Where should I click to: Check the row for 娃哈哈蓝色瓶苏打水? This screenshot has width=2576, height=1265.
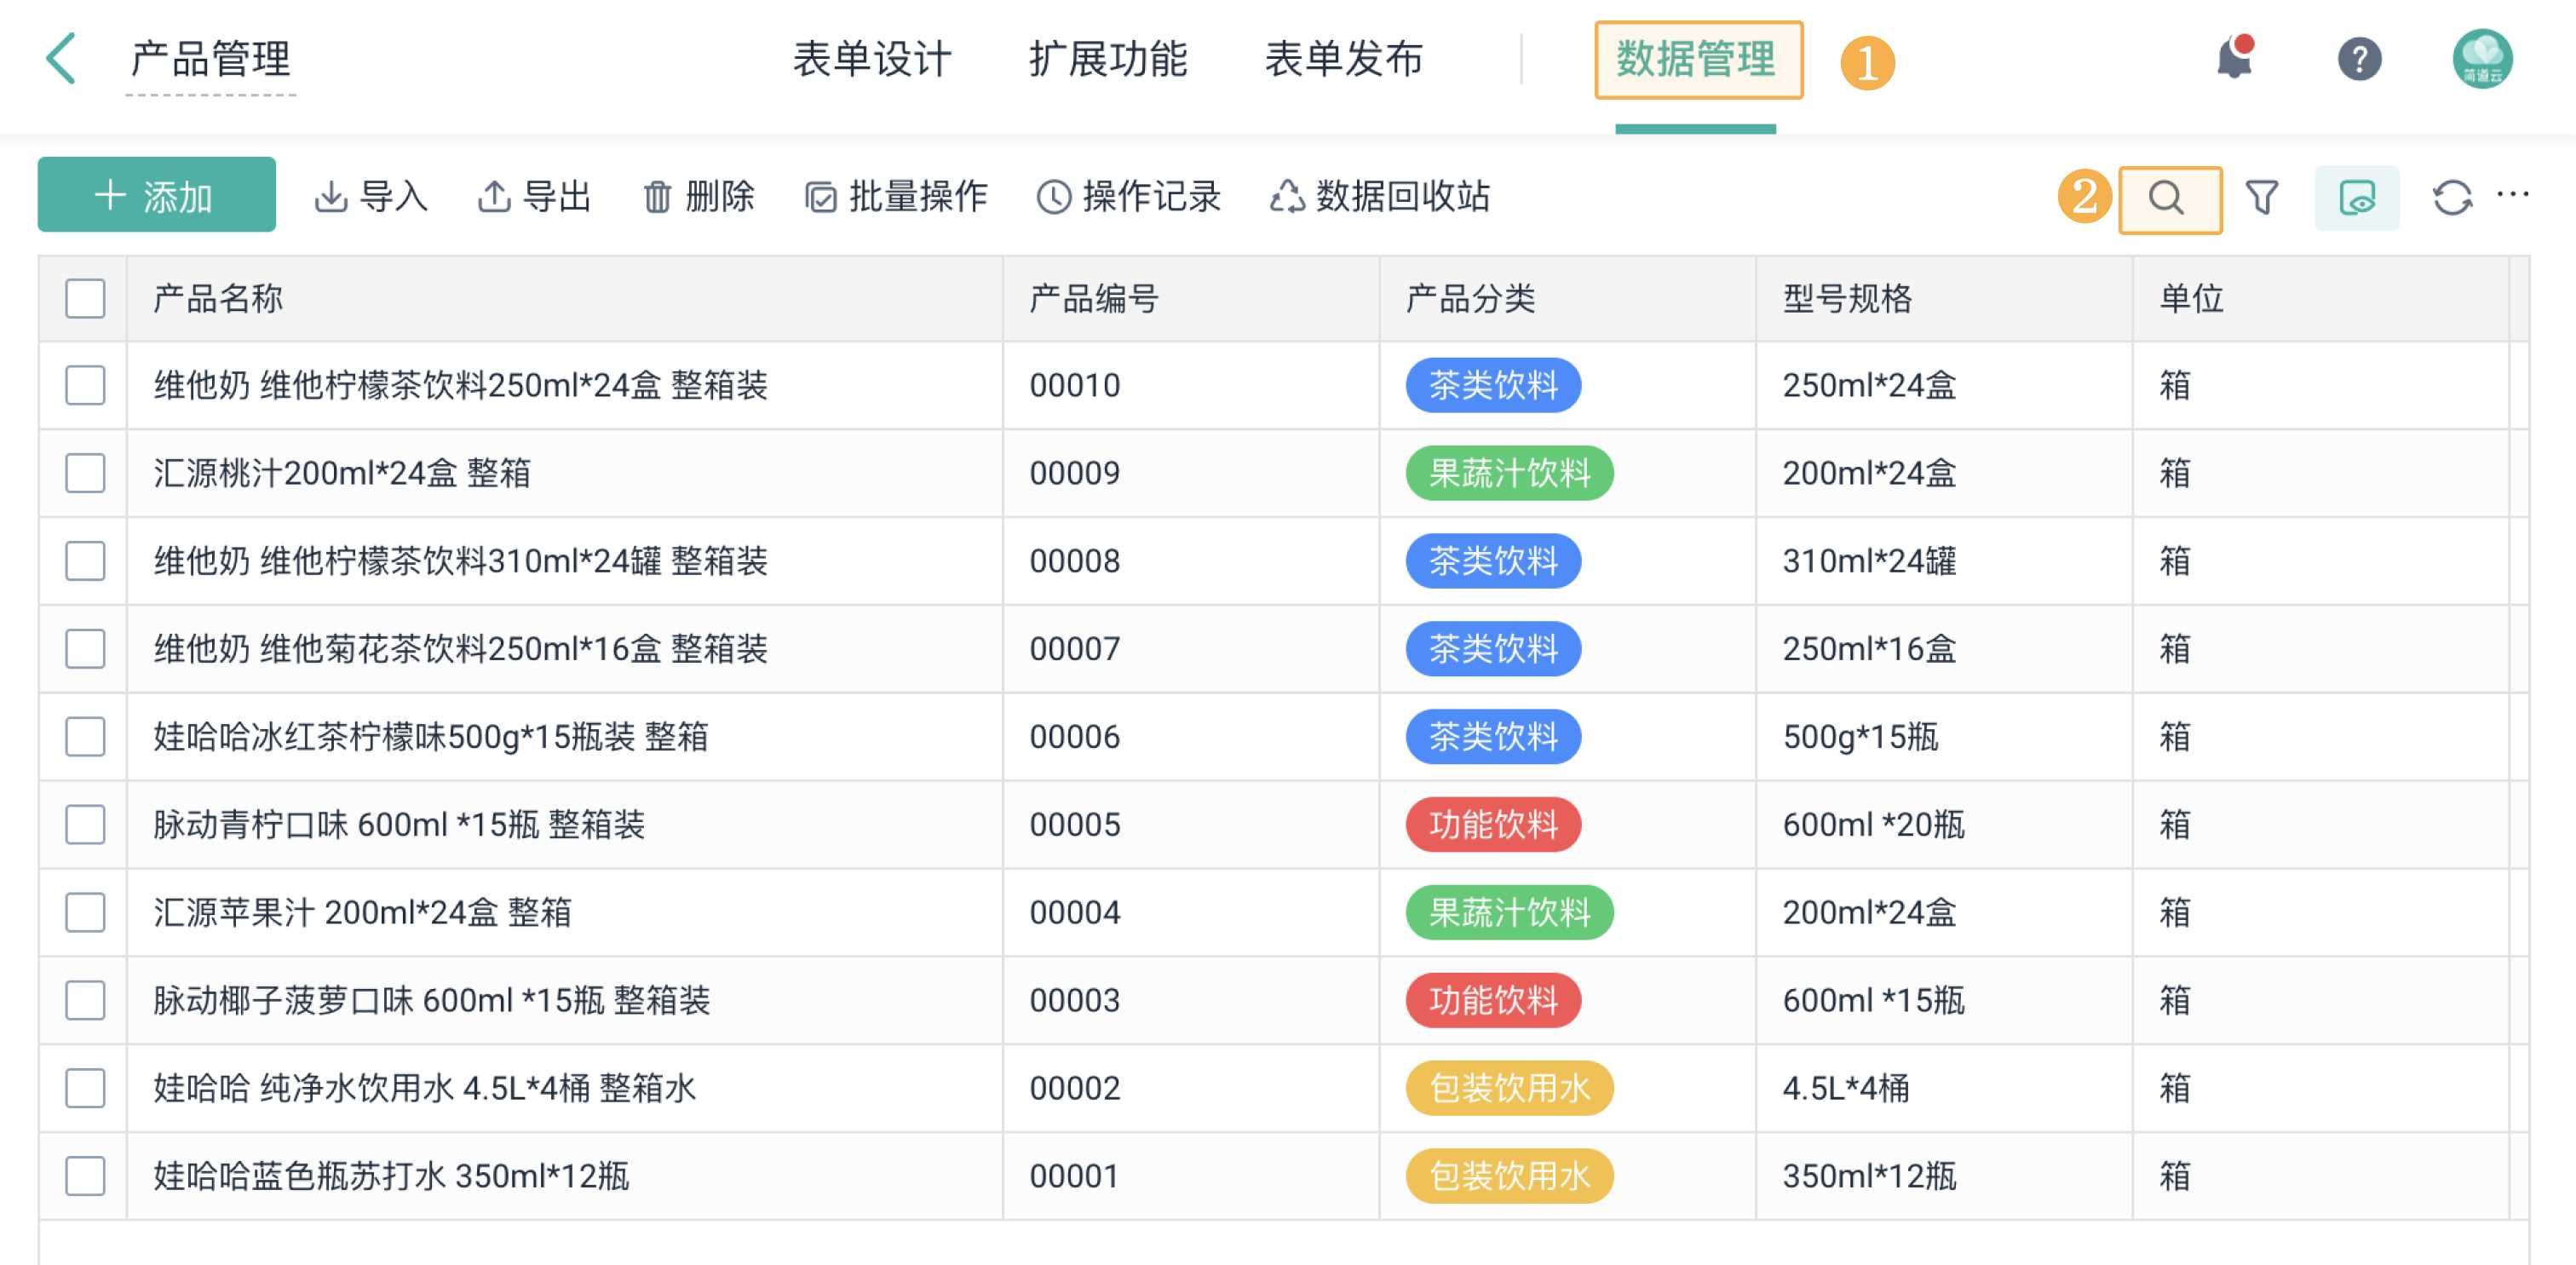[85, 1176]
